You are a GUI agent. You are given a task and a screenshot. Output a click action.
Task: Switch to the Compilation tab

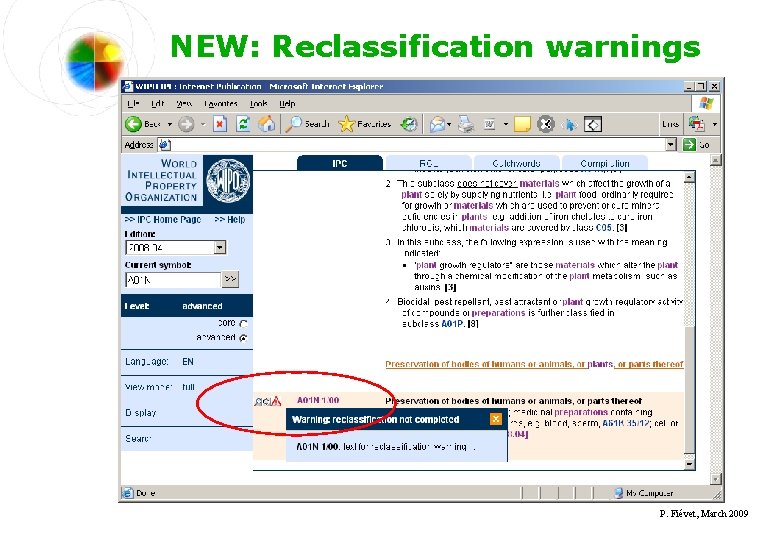coord(605,163)
